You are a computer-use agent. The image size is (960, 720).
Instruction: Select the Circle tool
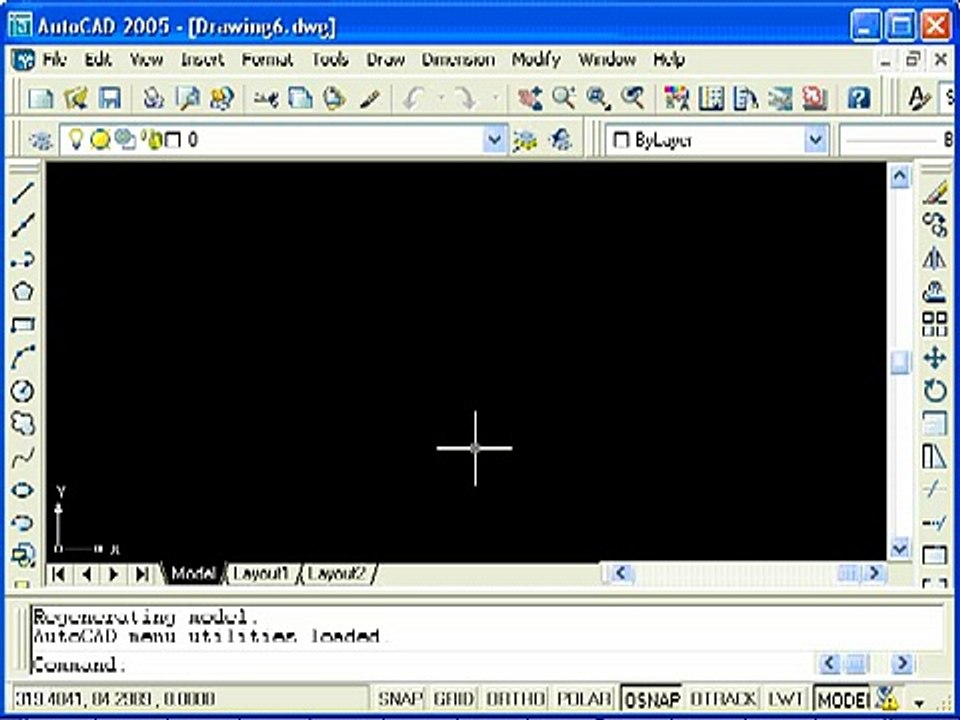(23, 391)
